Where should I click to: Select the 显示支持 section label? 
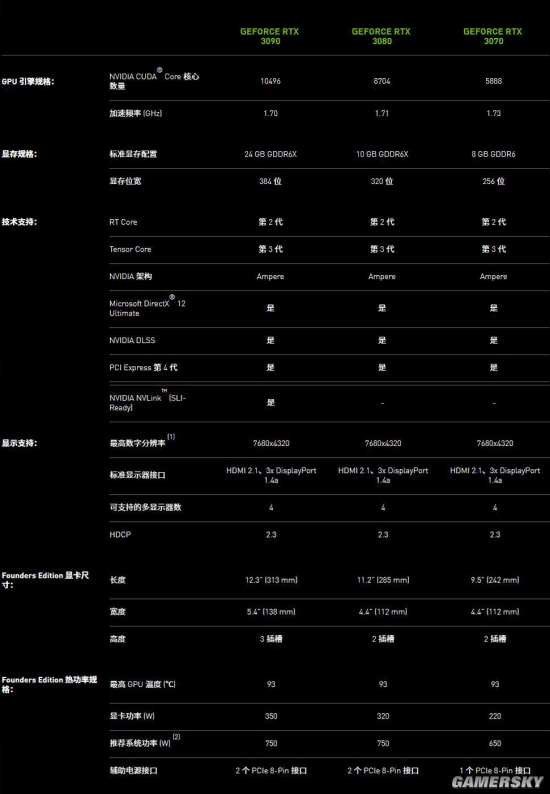pyautogui.click(x=19, y=443)
